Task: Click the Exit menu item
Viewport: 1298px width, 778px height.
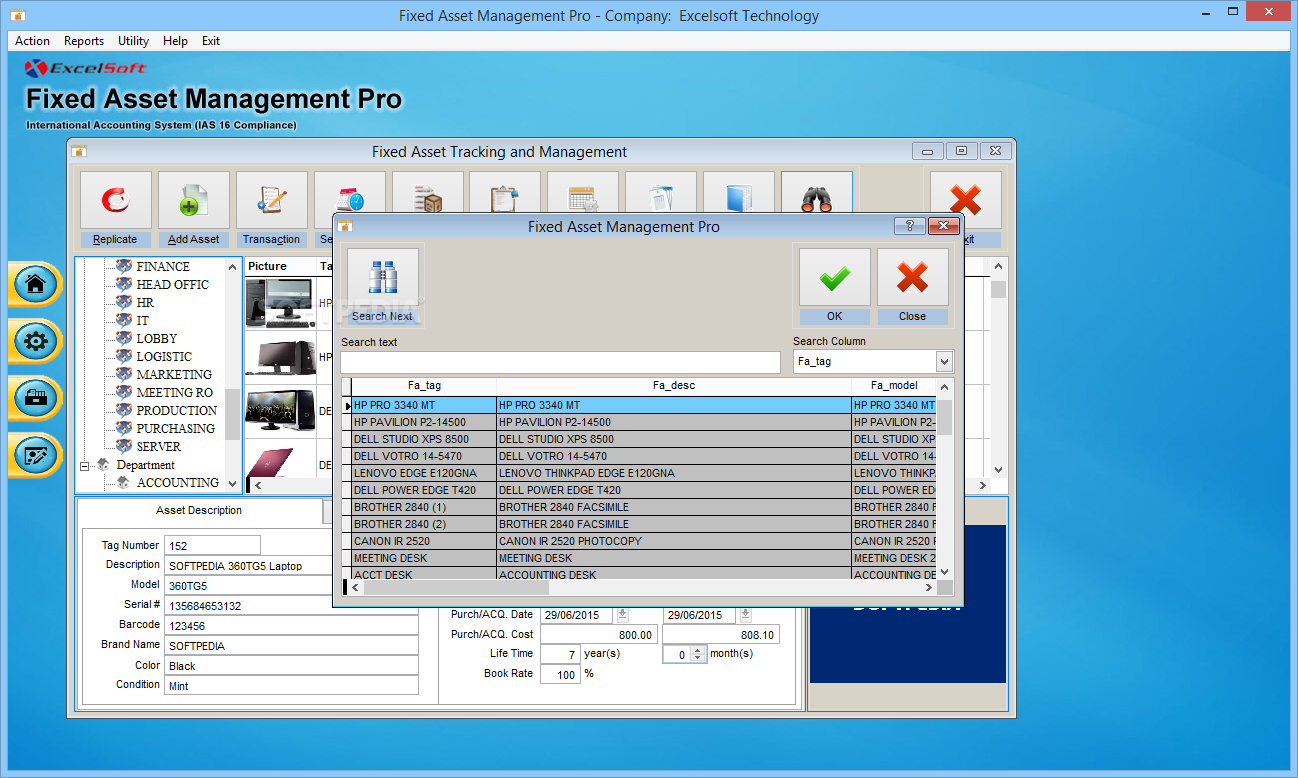Action: tap(211, 41)
